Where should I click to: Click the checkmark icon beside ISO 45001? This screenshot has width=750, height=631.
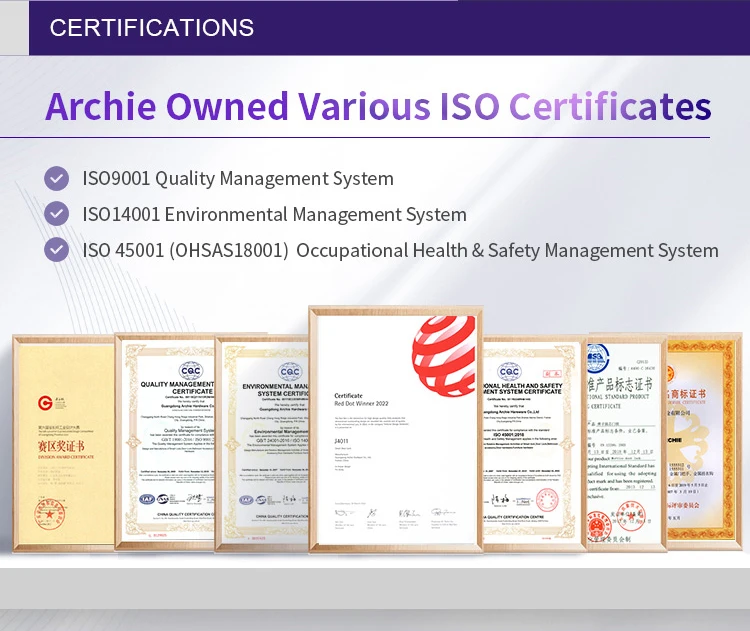[57, 250]
